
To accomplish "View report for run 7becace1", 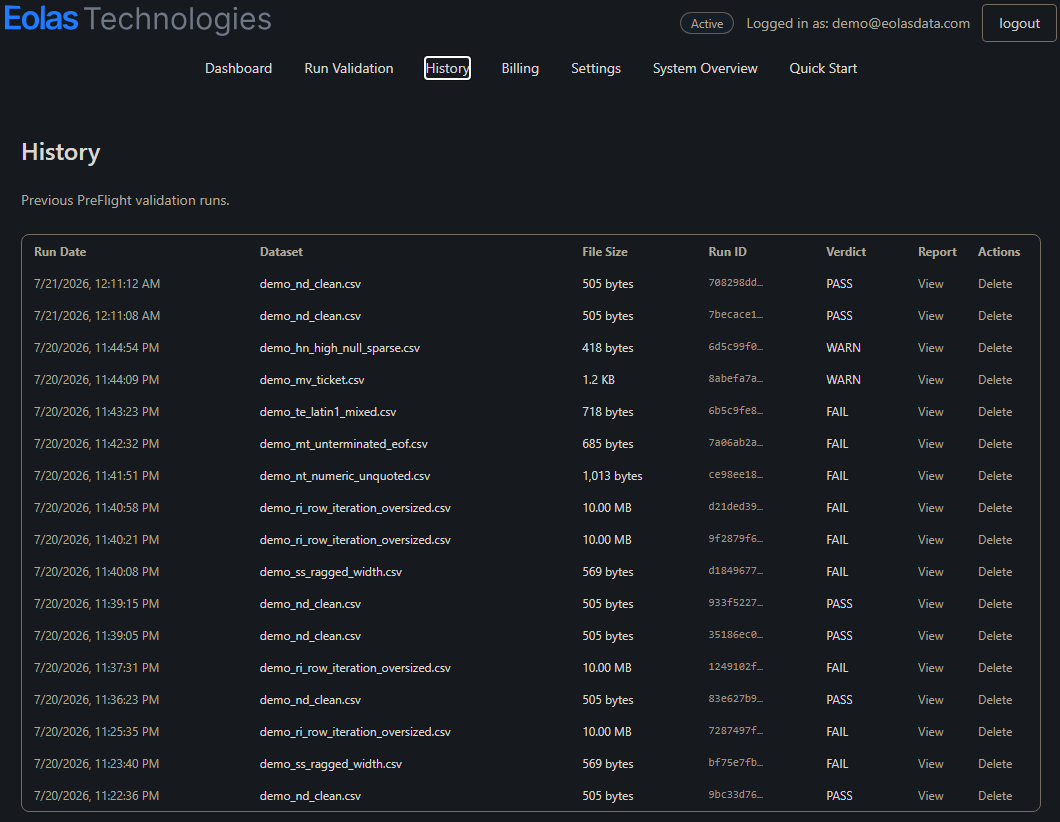I will [x=930, y=316].
